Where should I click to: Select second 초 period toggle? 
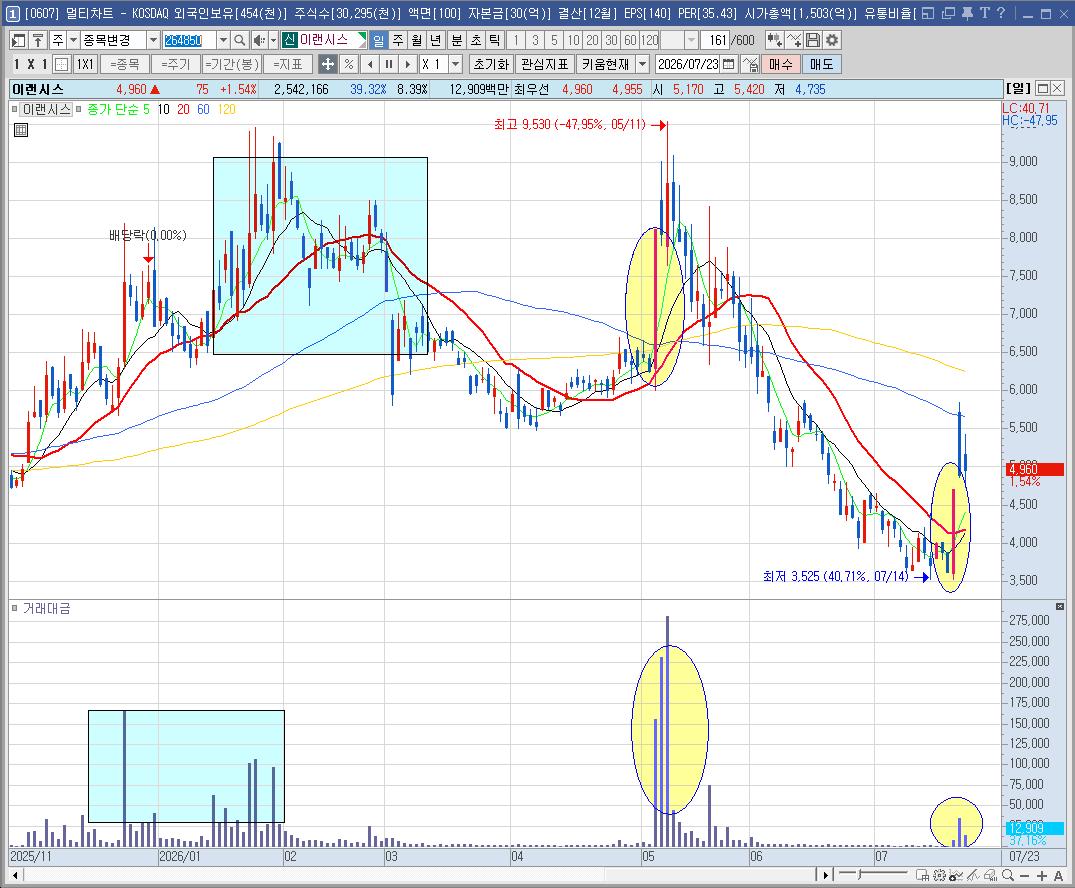pos(475,40)
